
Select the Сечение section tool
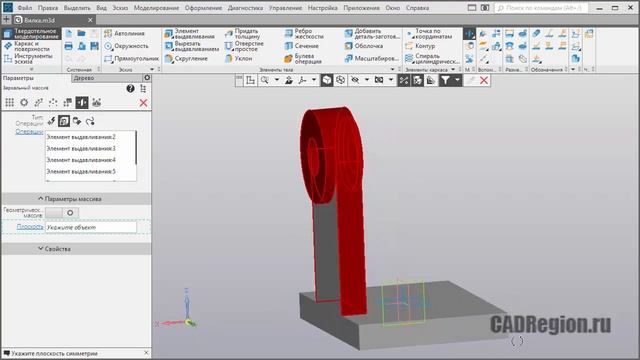coord(301,46)
